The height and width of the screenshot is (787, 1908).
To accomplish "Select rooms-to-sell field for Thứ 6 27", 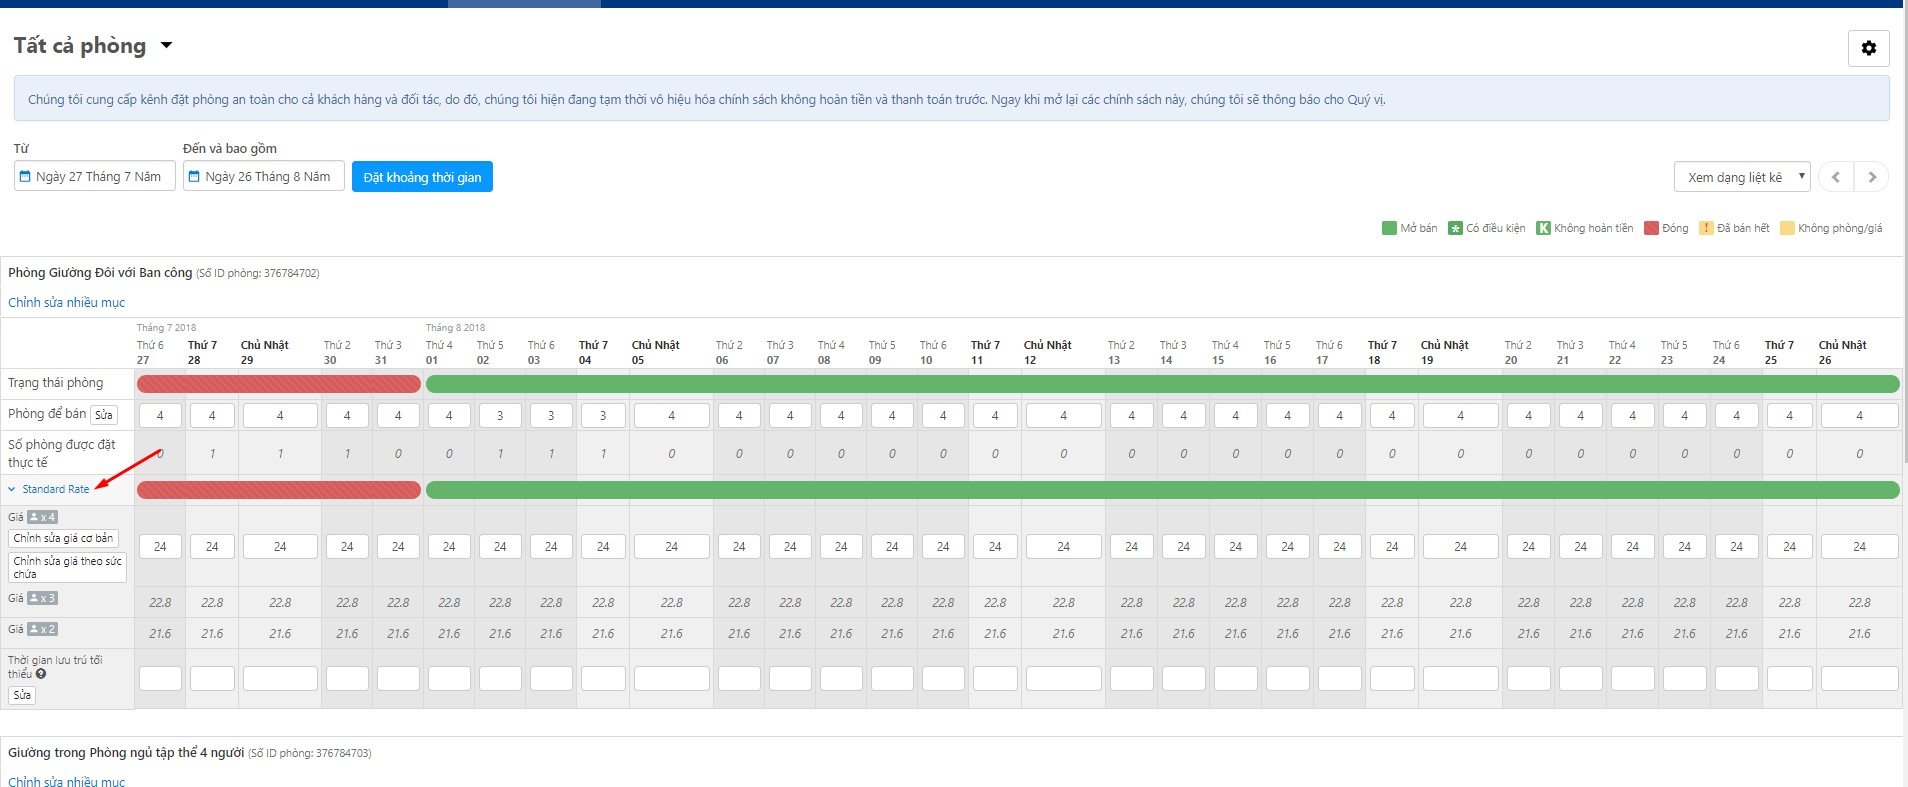I will pos(160,415).
